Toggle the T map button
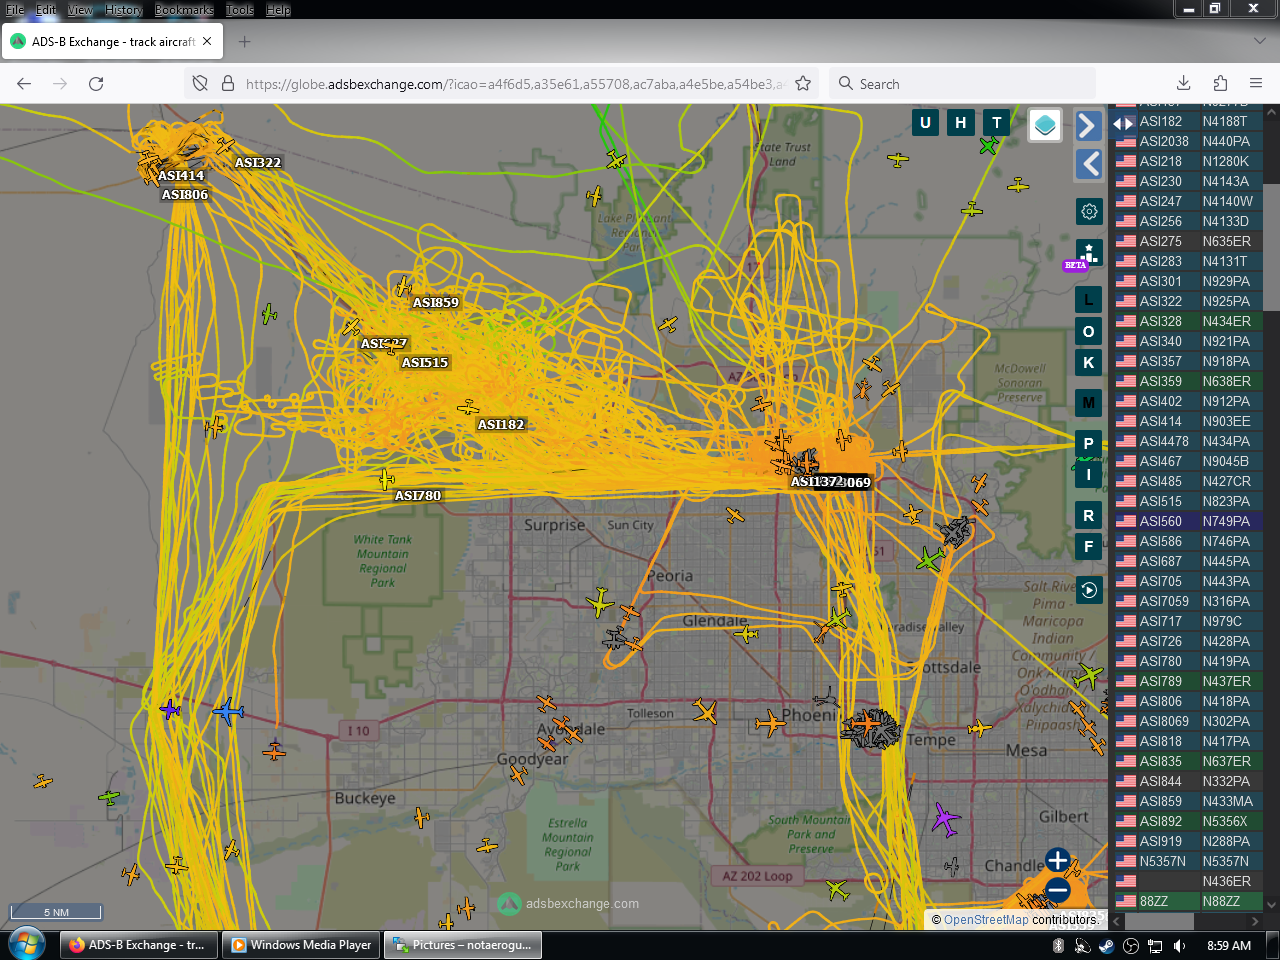This screenshot has height=960, width=1280. click(997, 123)
